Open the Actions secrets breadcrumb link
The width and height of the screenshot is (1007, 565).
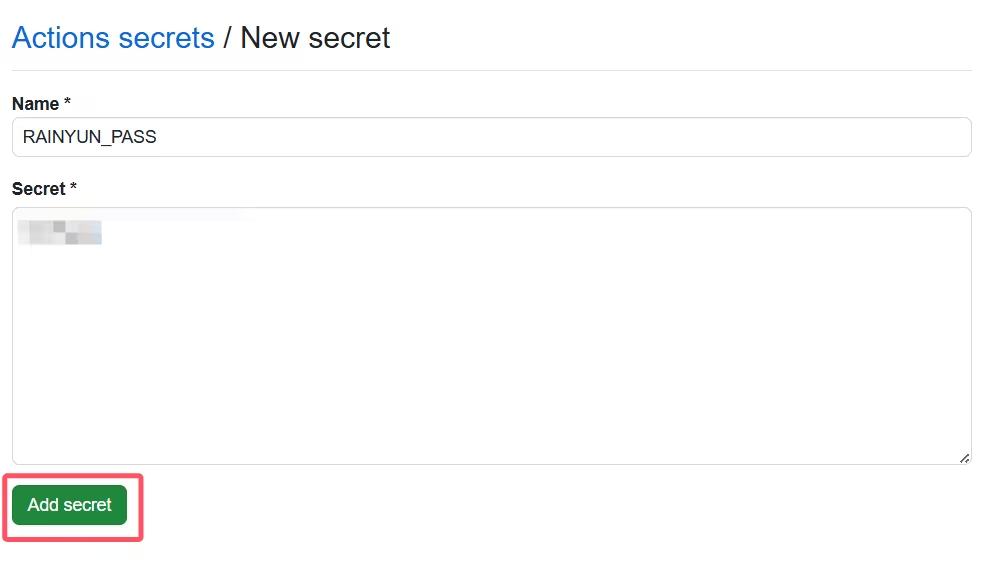point(113,38)
